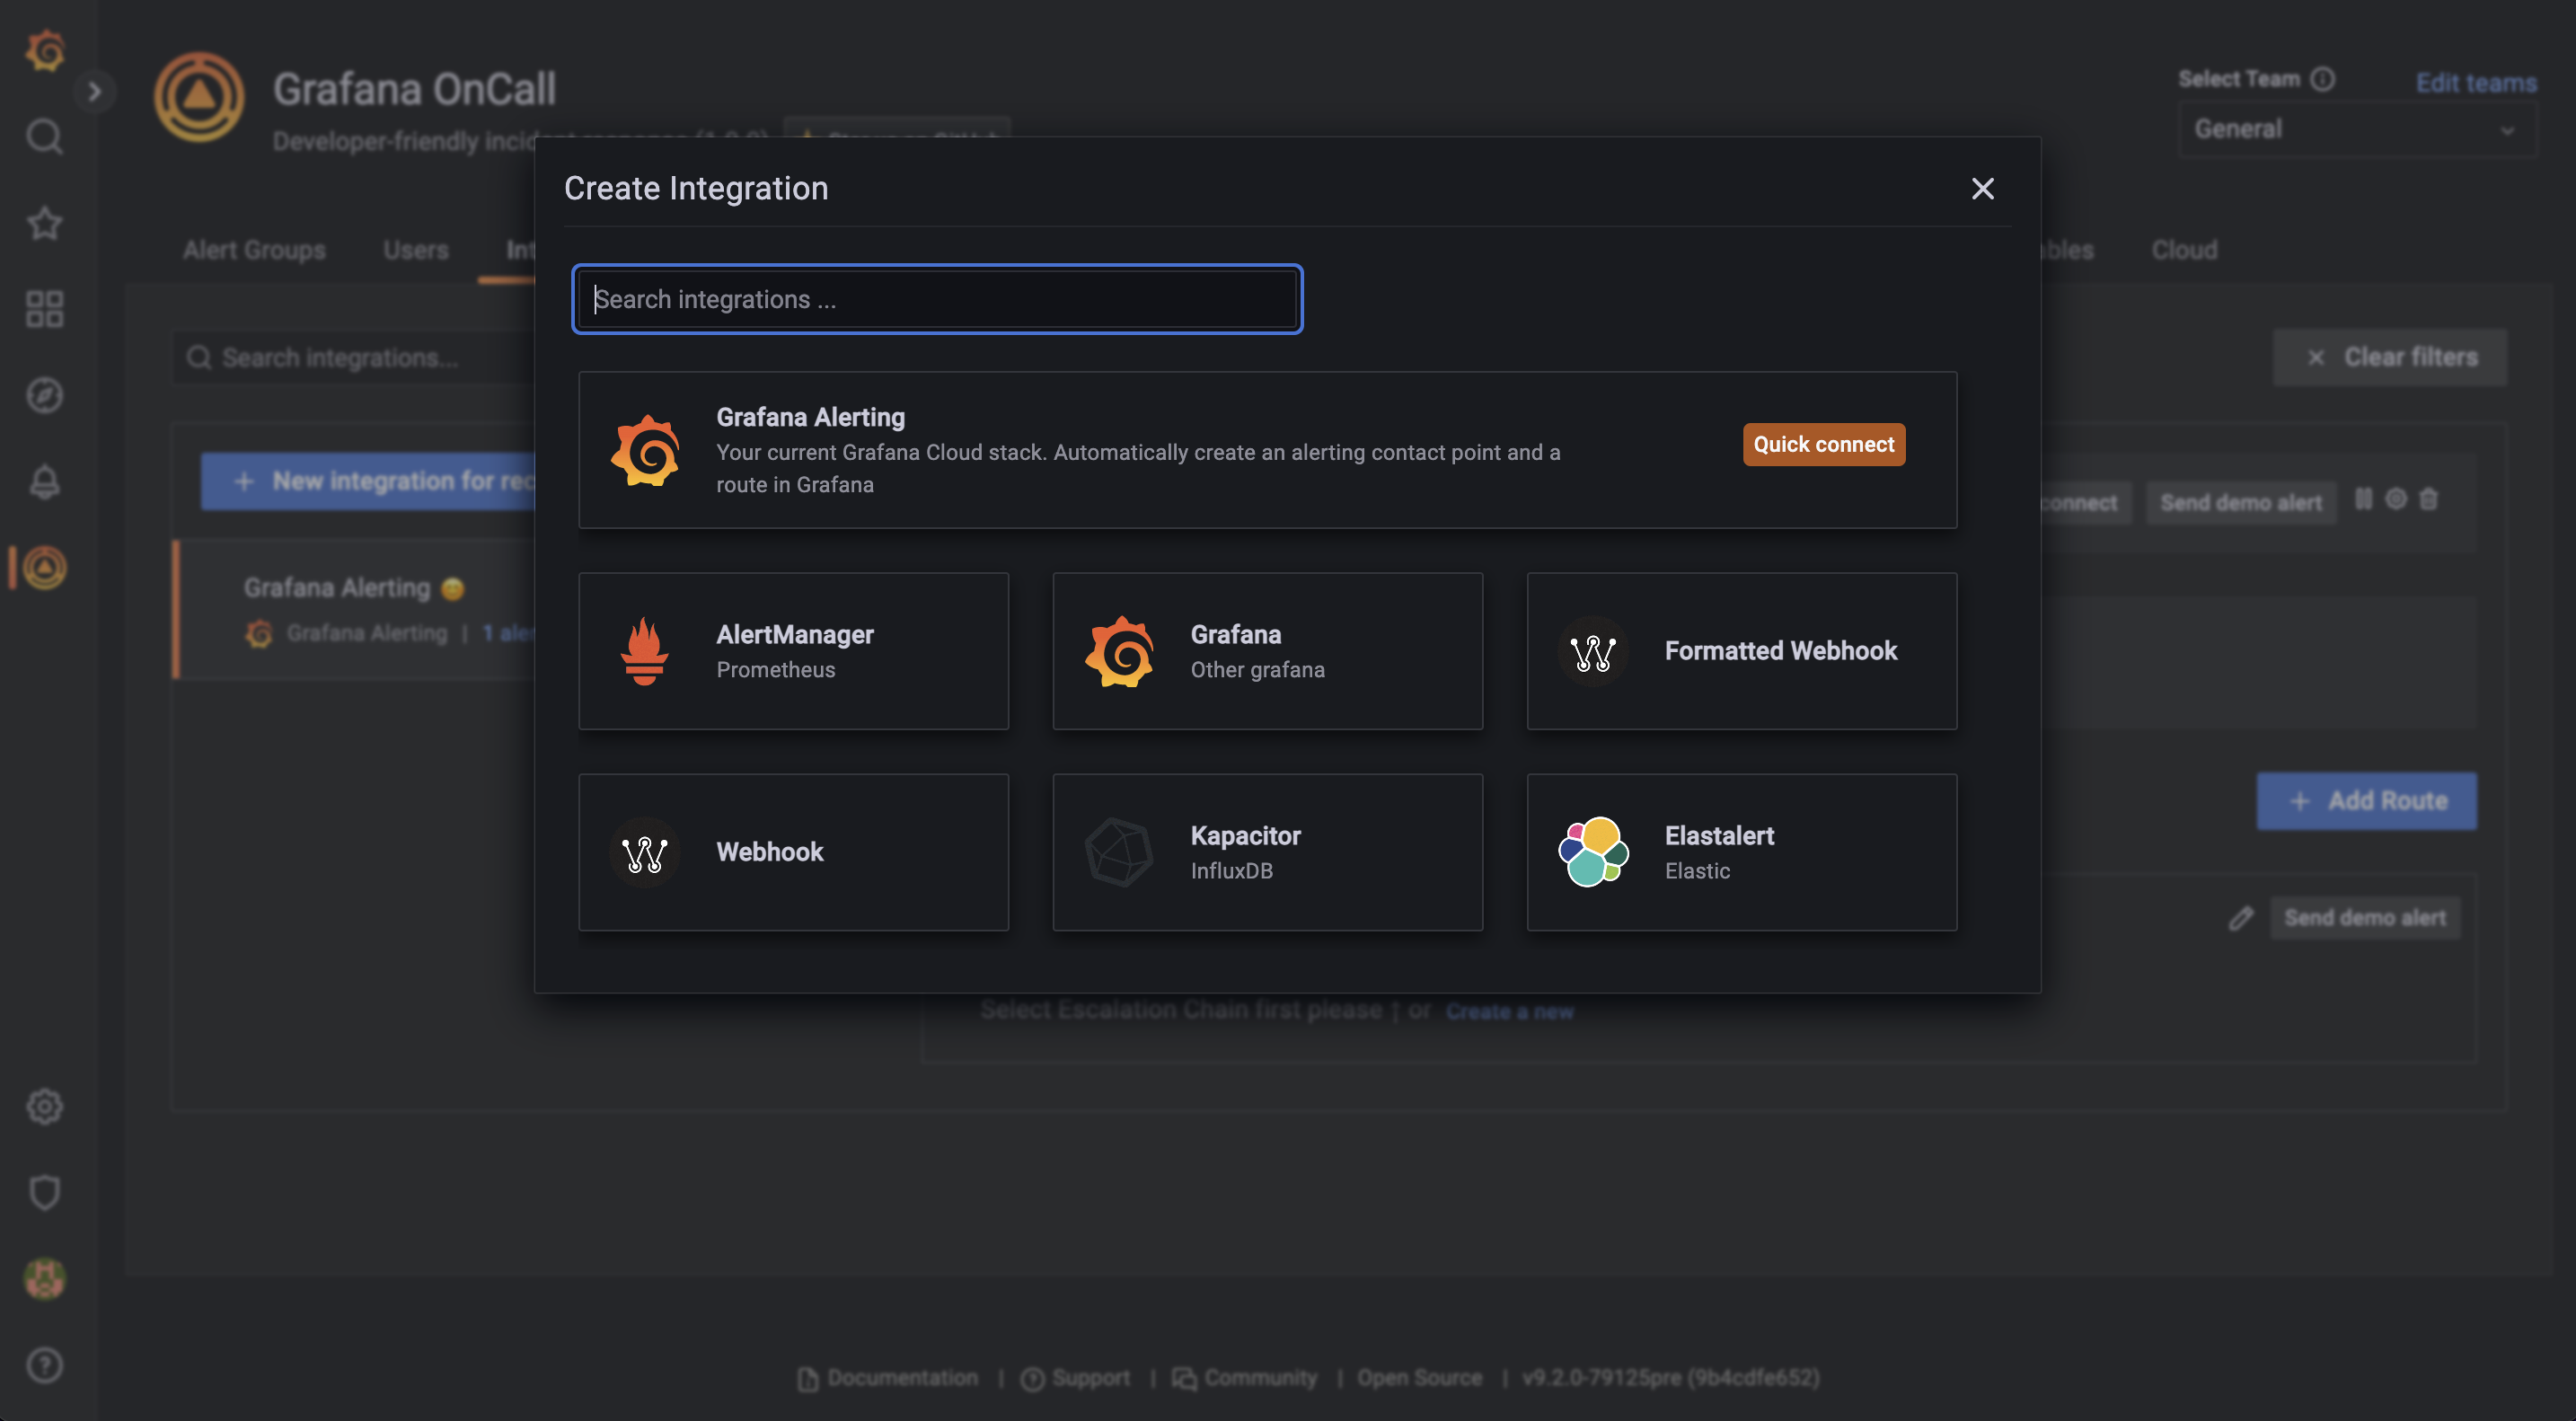Focus the Search integrations field
Viewport: 2576px width, 1421px height.
937,298
